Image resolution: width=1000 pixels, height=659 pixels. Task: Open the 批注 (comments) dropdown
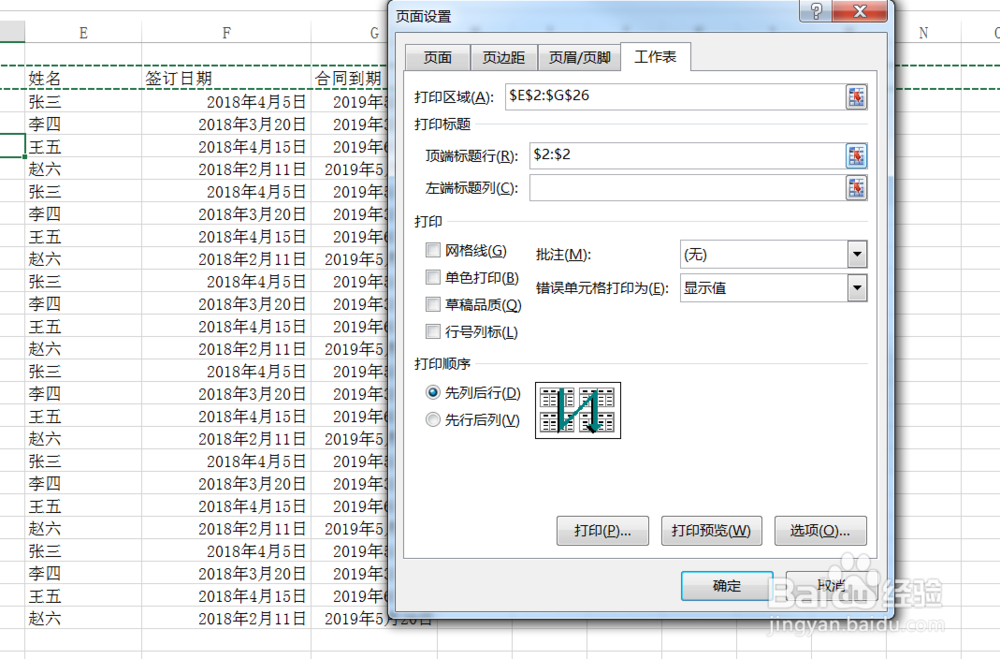[857, 253]
